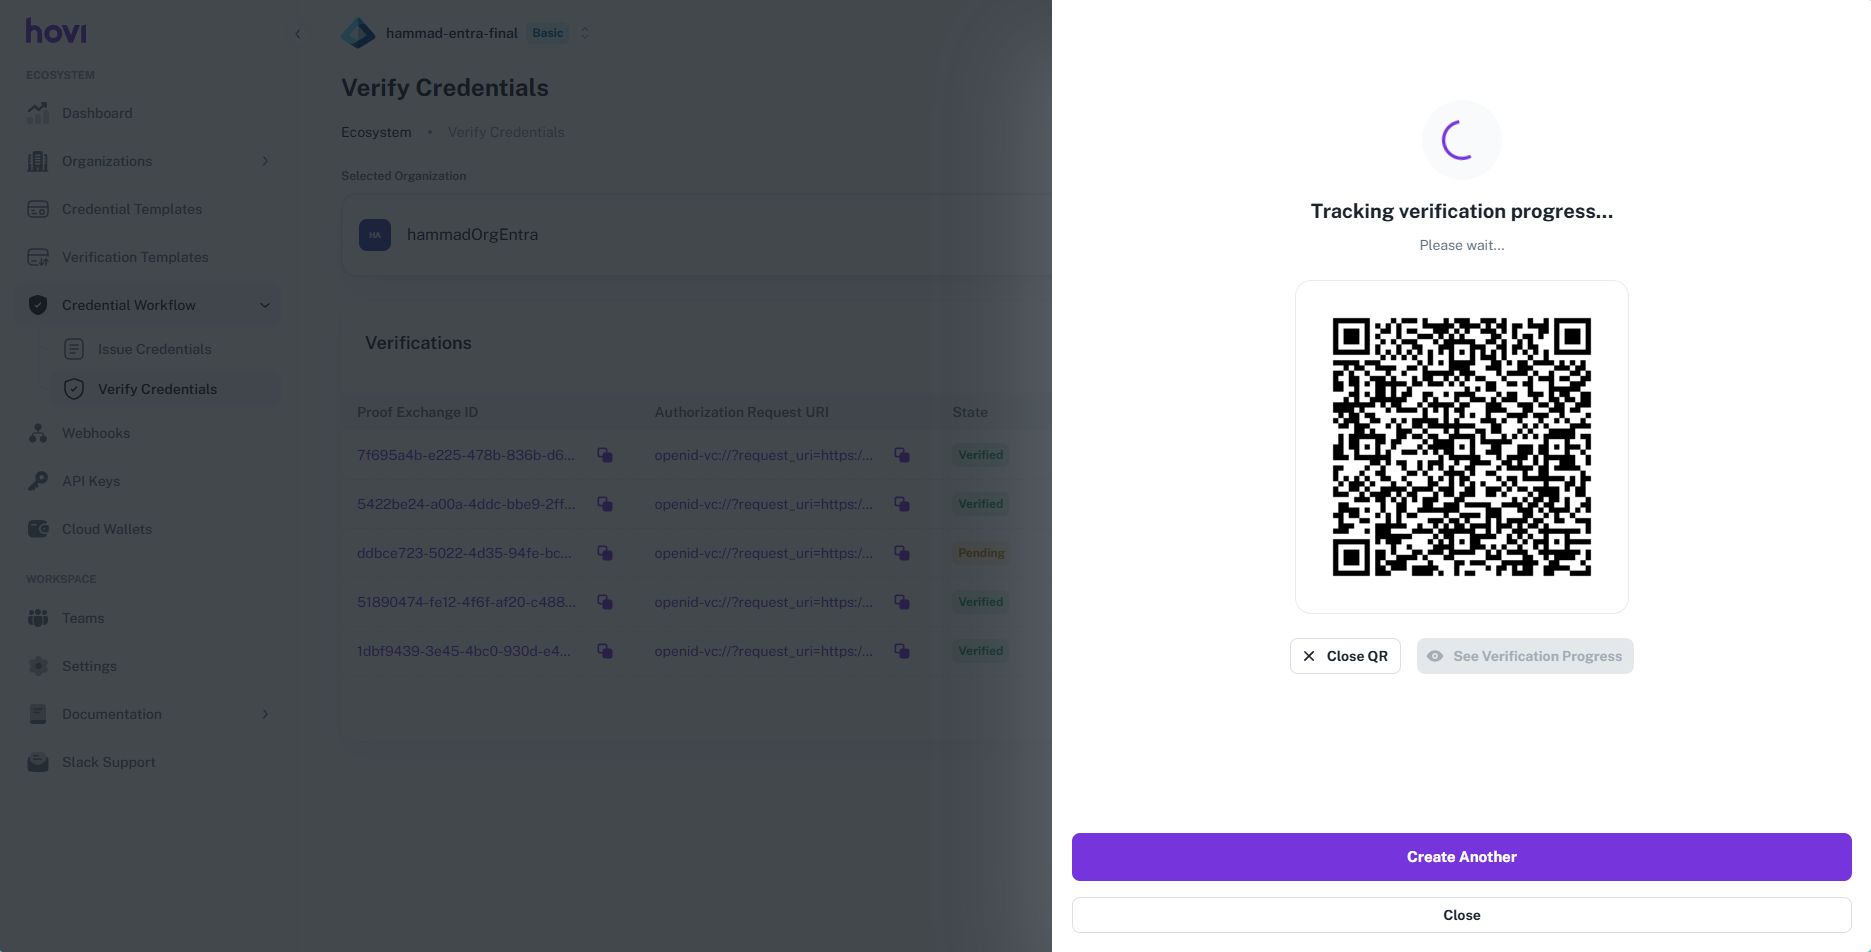Expand the Documentation submenu

tap(265, 714)
